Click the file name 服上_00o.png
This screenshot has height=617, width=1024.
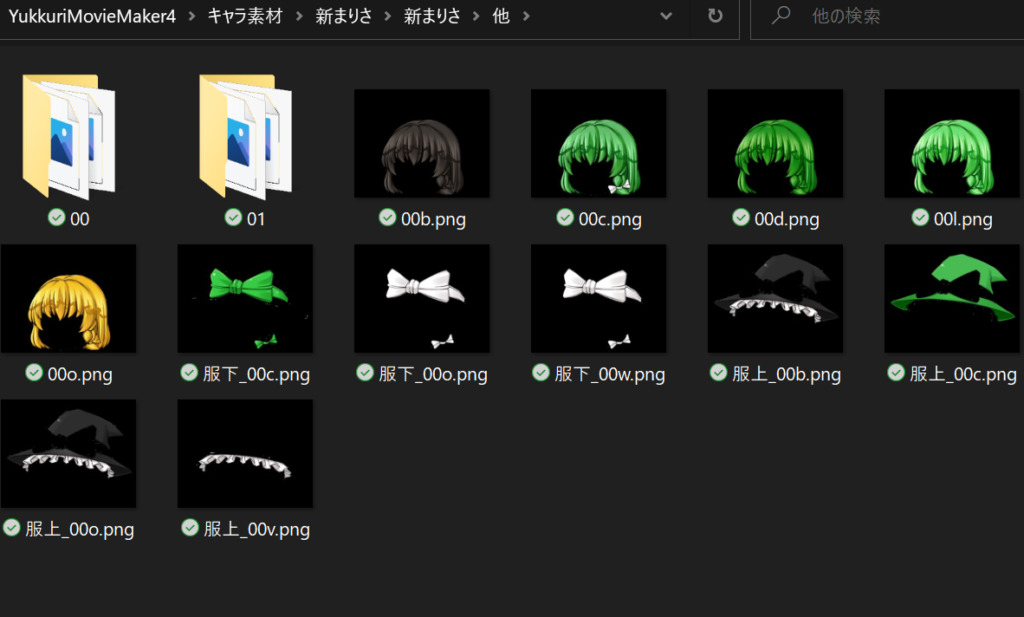(80, 529)
